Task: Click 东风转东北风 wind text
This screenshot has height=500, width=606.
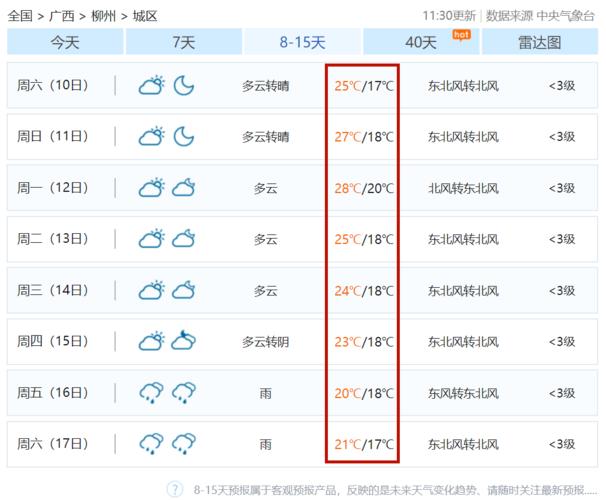Action: point(463,393)
